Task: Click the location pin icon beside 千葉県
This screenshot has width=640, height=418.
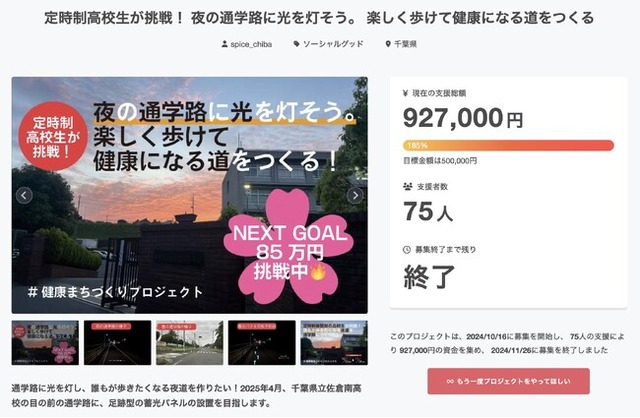Action: coord(387,45)
